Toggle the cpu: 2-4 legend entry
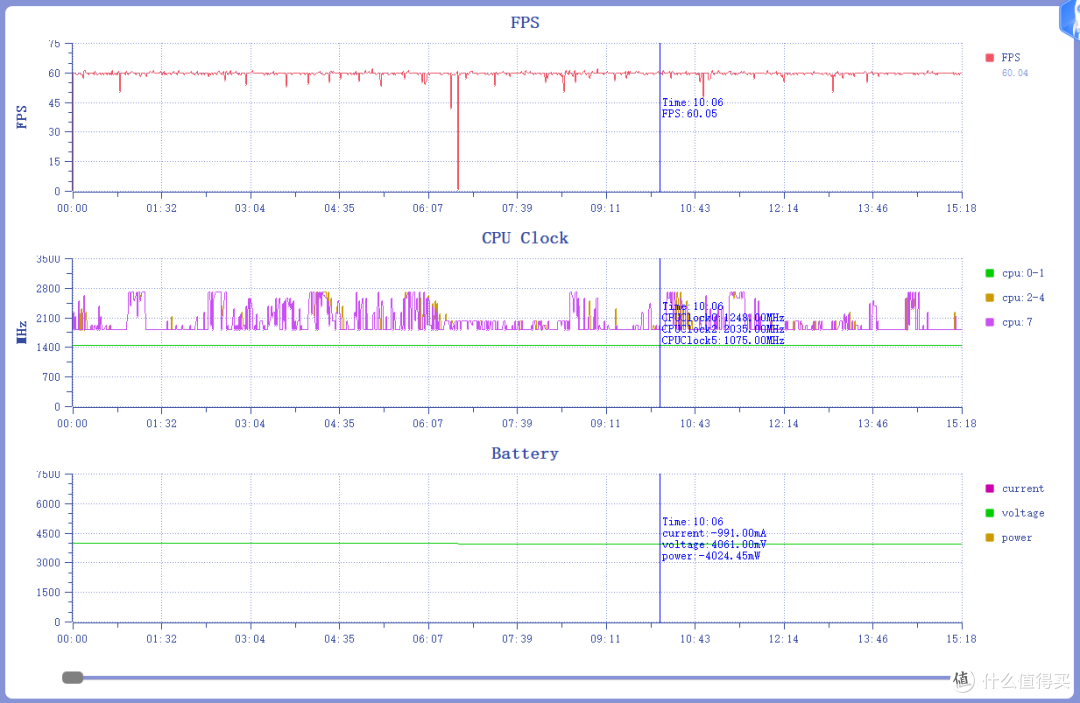 coord(1015,297)
